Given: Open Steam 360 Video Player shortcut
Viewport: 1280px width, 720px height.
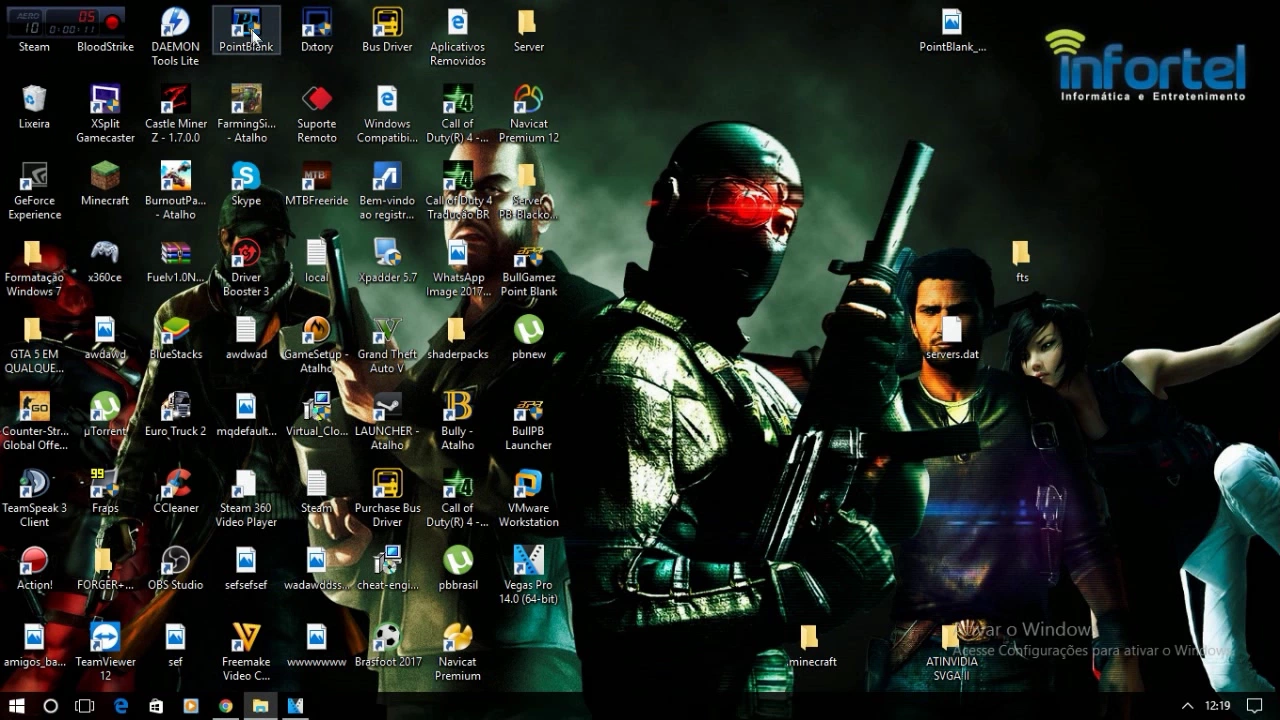Looking at the screenshot, I should 246,499.
